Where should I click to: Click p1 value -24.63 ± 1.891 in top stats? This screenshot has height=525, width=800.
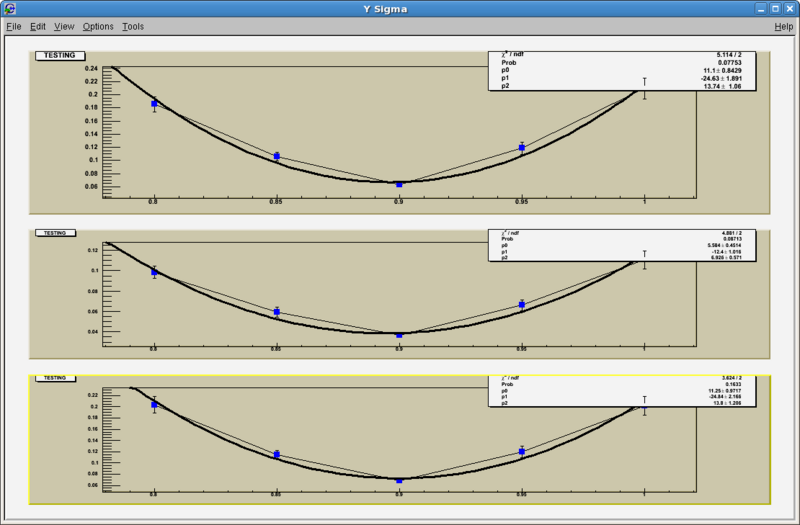(721, 79)
